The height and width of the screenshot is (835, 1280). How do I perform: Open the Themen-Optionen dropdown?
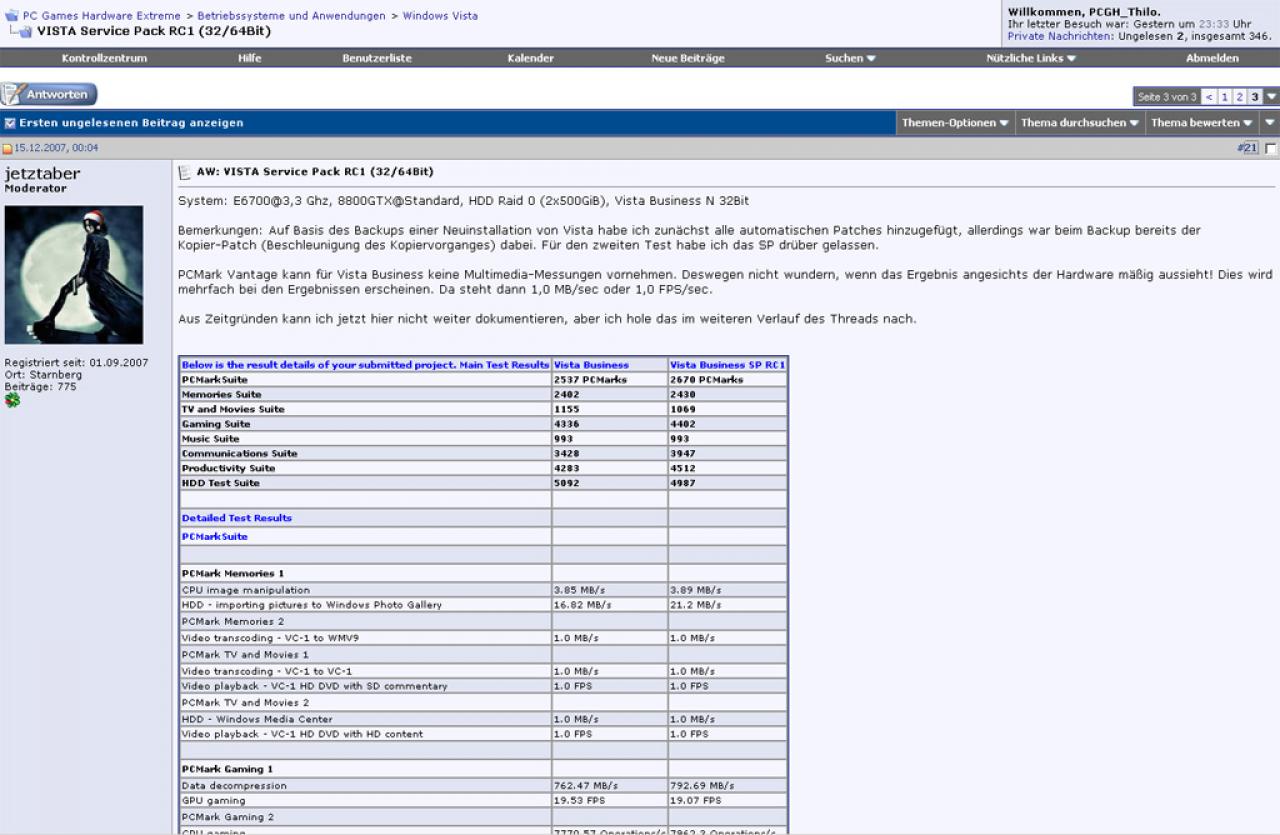(955, 123)
